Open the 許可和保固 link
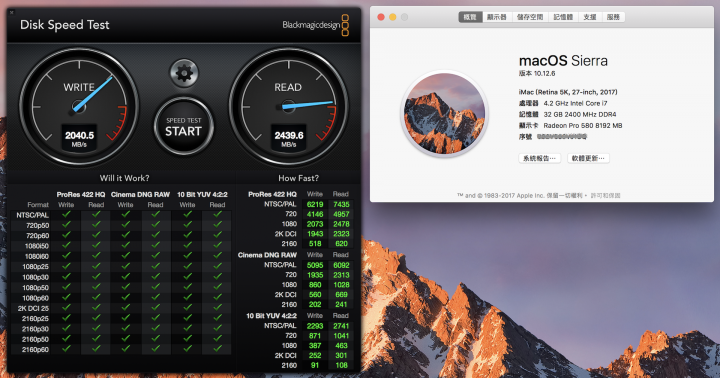The width and height of the screenshot is (720, 378). click(x=605, y=195)
